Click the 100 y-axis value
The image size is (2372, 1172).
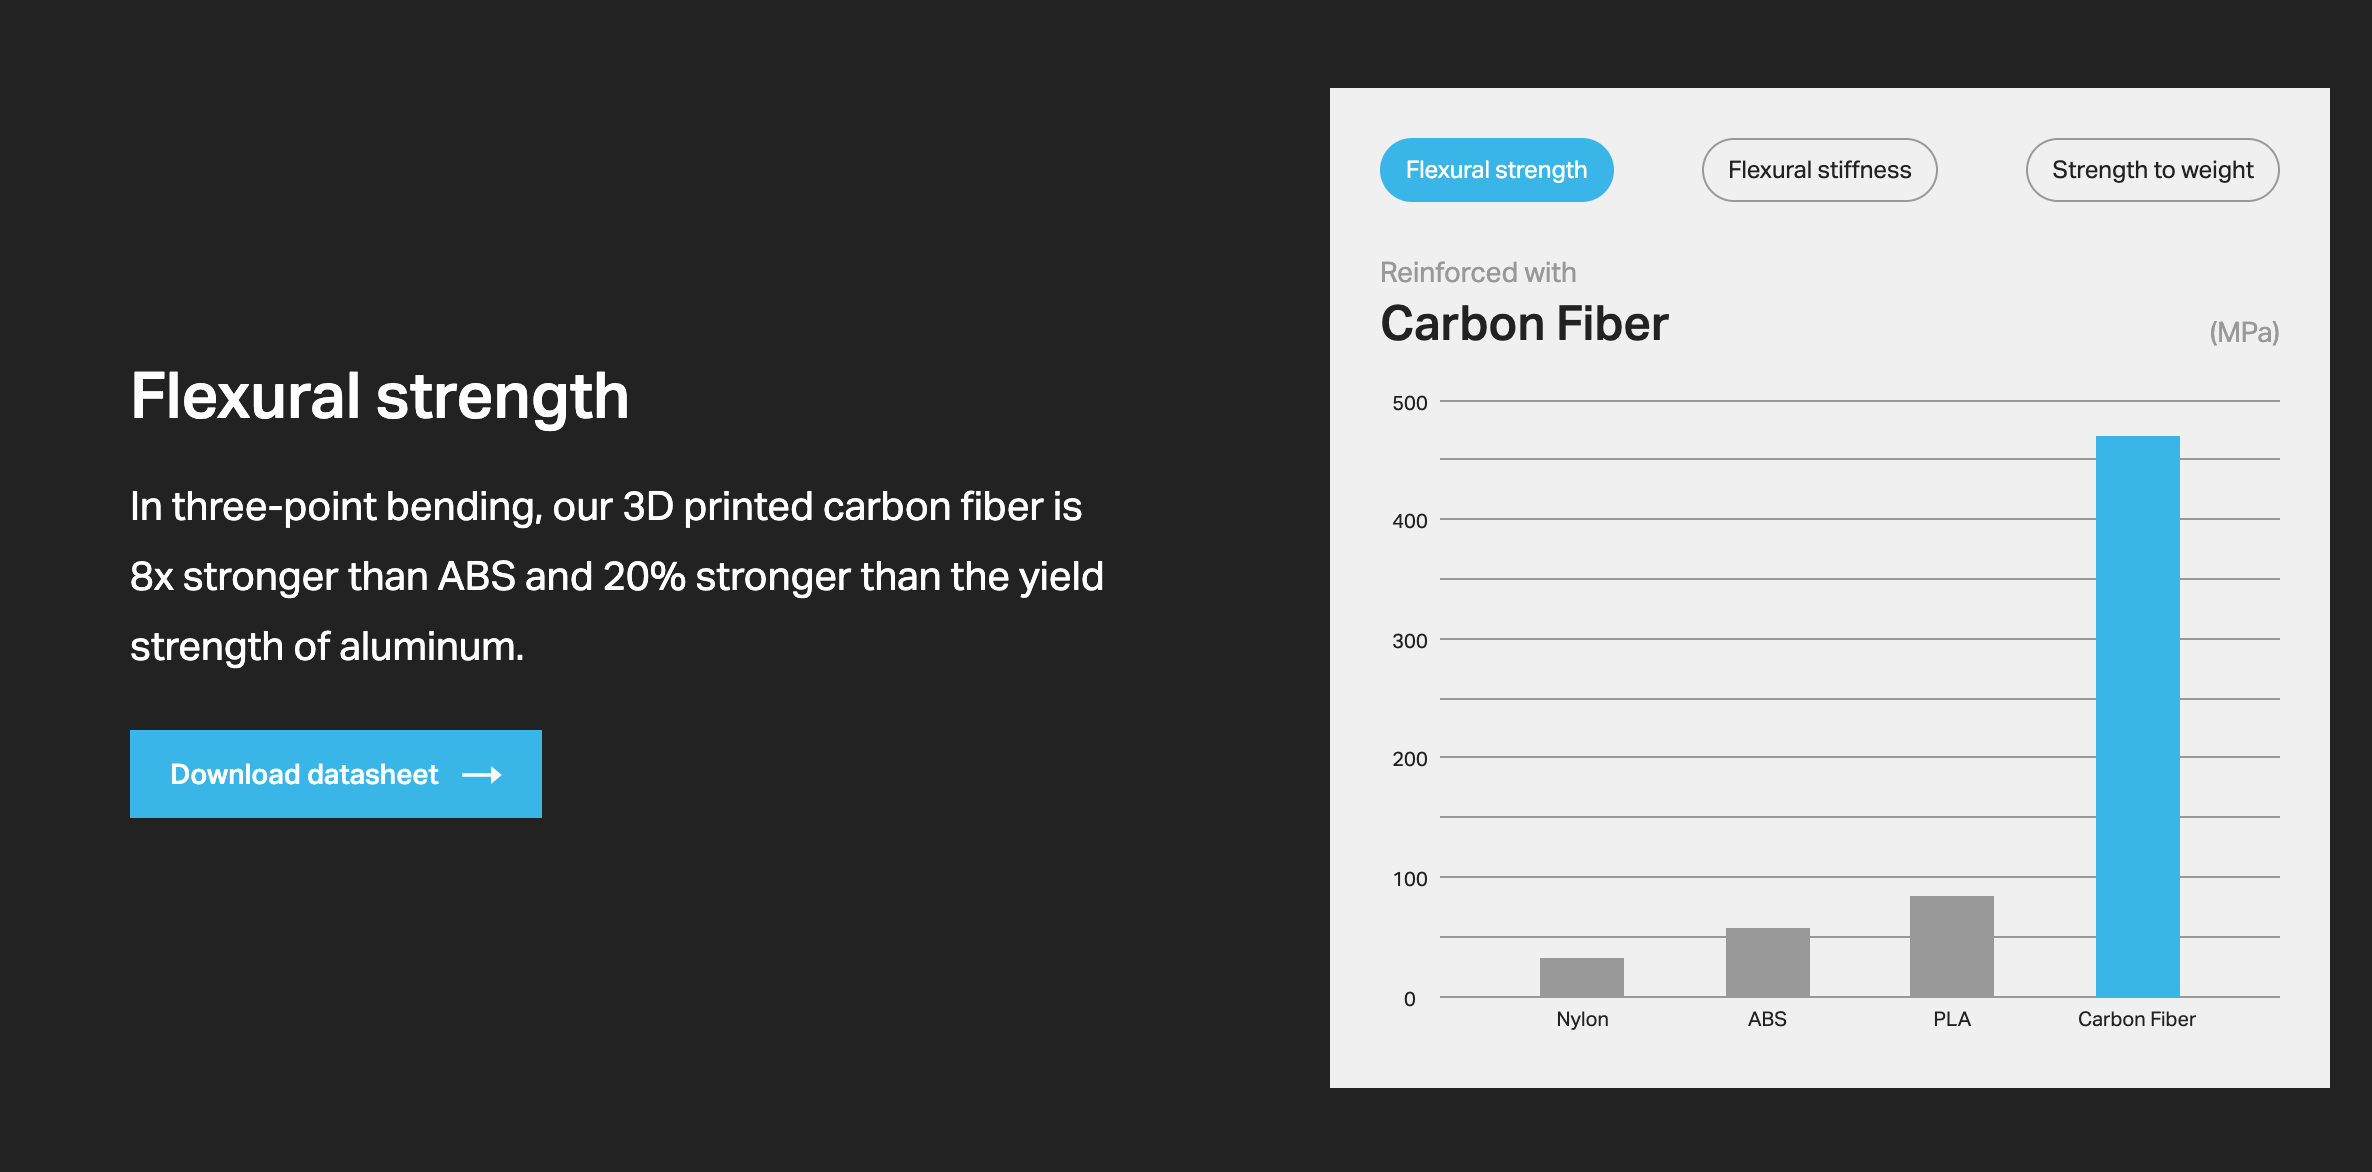tap(1409, 879)
